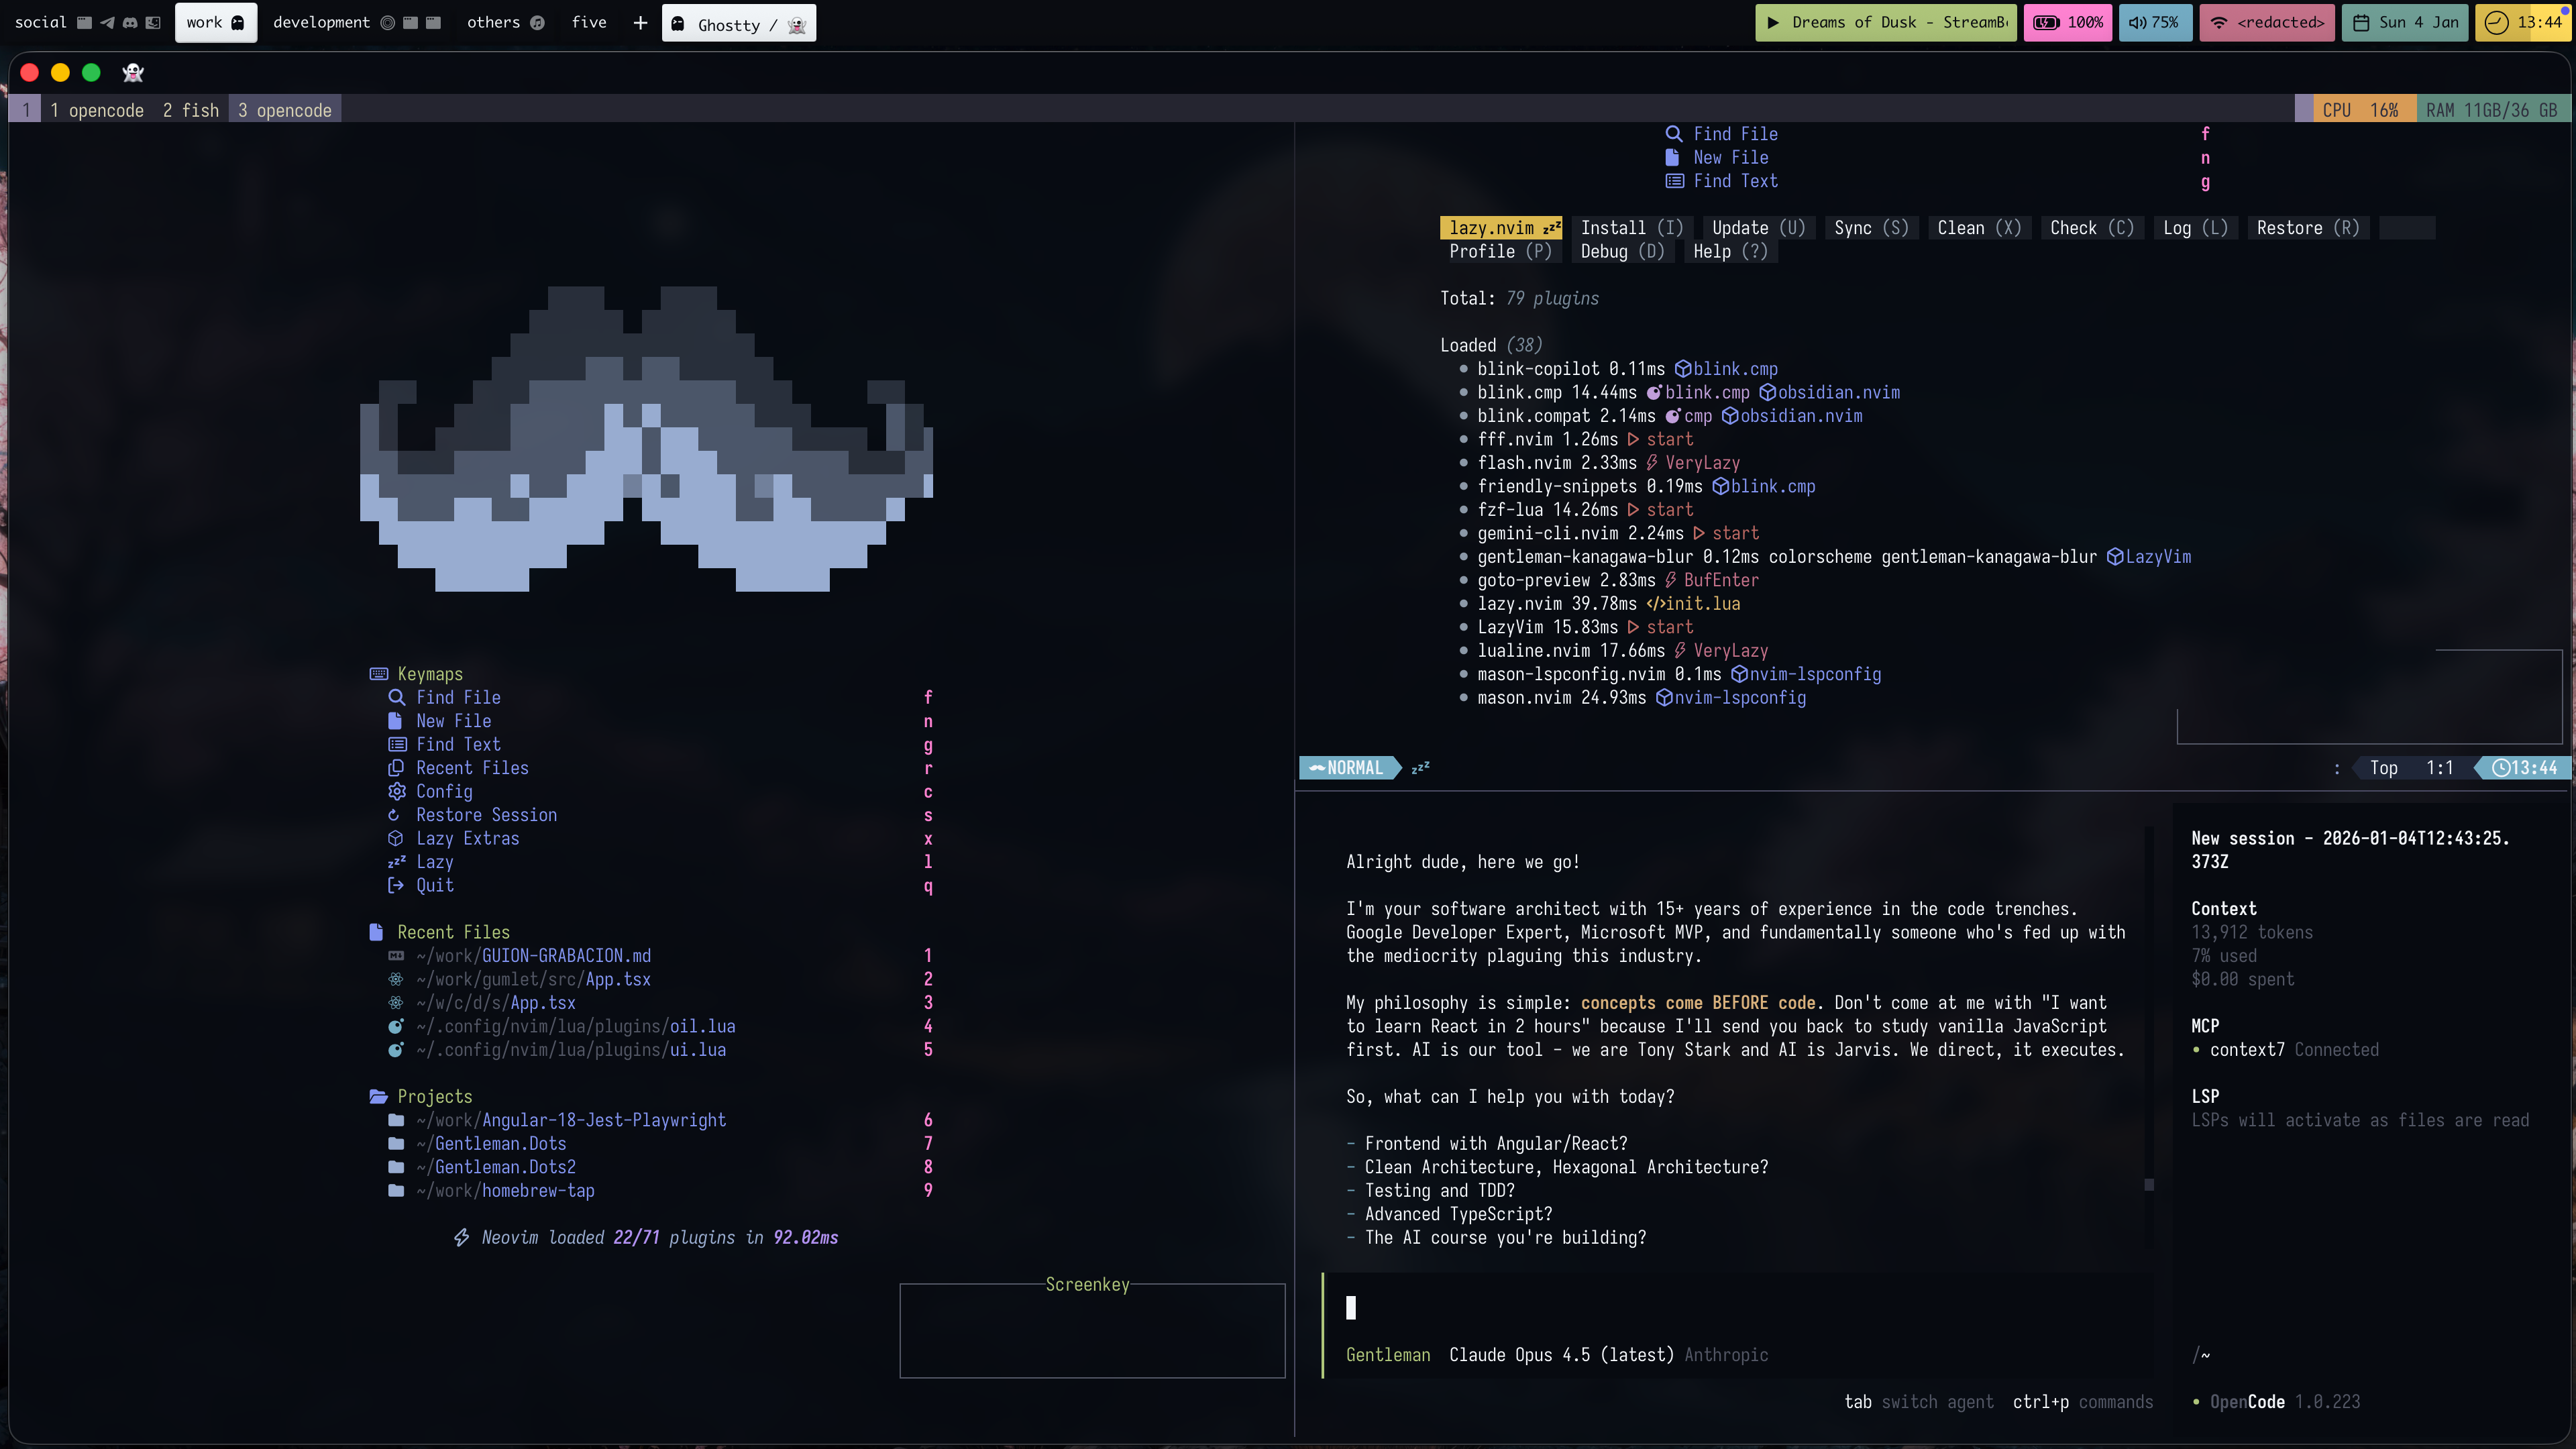Click the Quit exit-arrow icon

[x=395, y=885]
